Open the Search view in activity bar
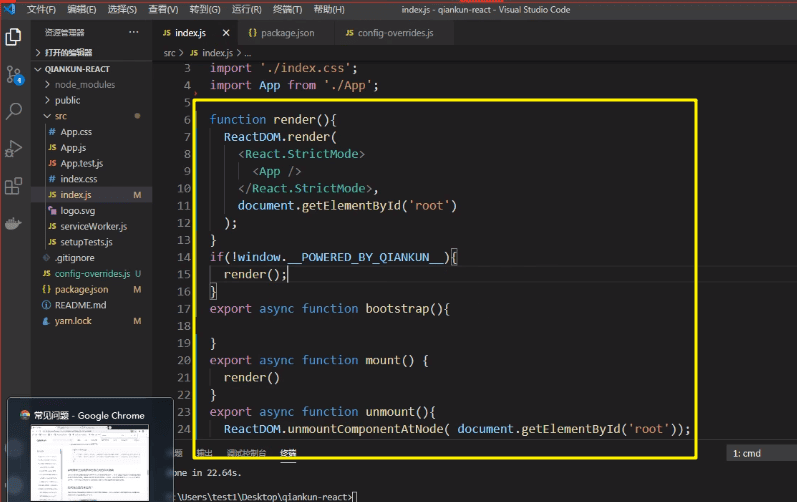 pyautogui.click(x=14, y=111)
